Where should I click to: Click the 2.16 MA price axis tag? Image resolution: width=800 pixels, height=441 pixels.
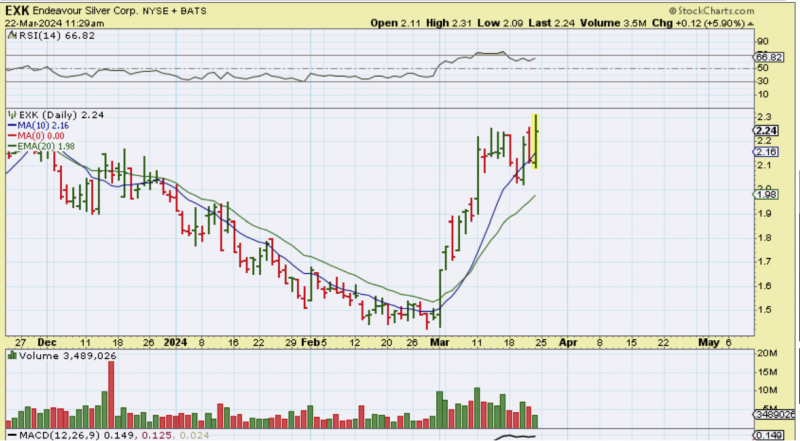tap(767, 151)
